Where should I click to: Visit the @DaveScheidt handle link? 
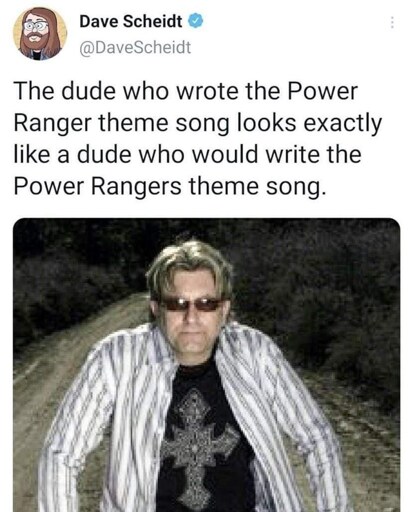[135, 47]
